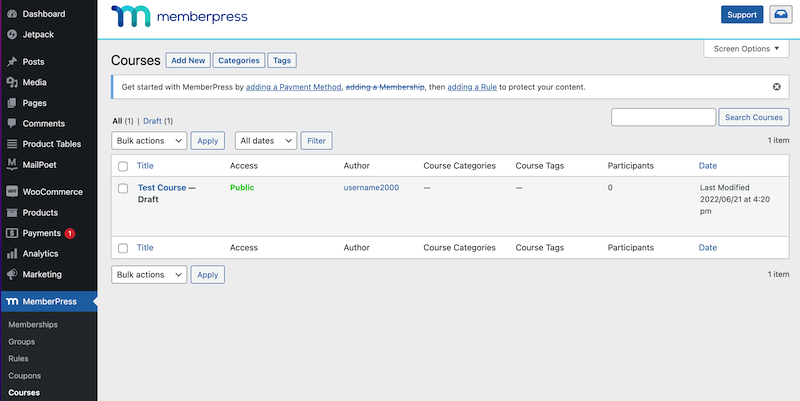Open course Tags button
800x401 pixels.
pyautogui.click(x=282, y=60)
